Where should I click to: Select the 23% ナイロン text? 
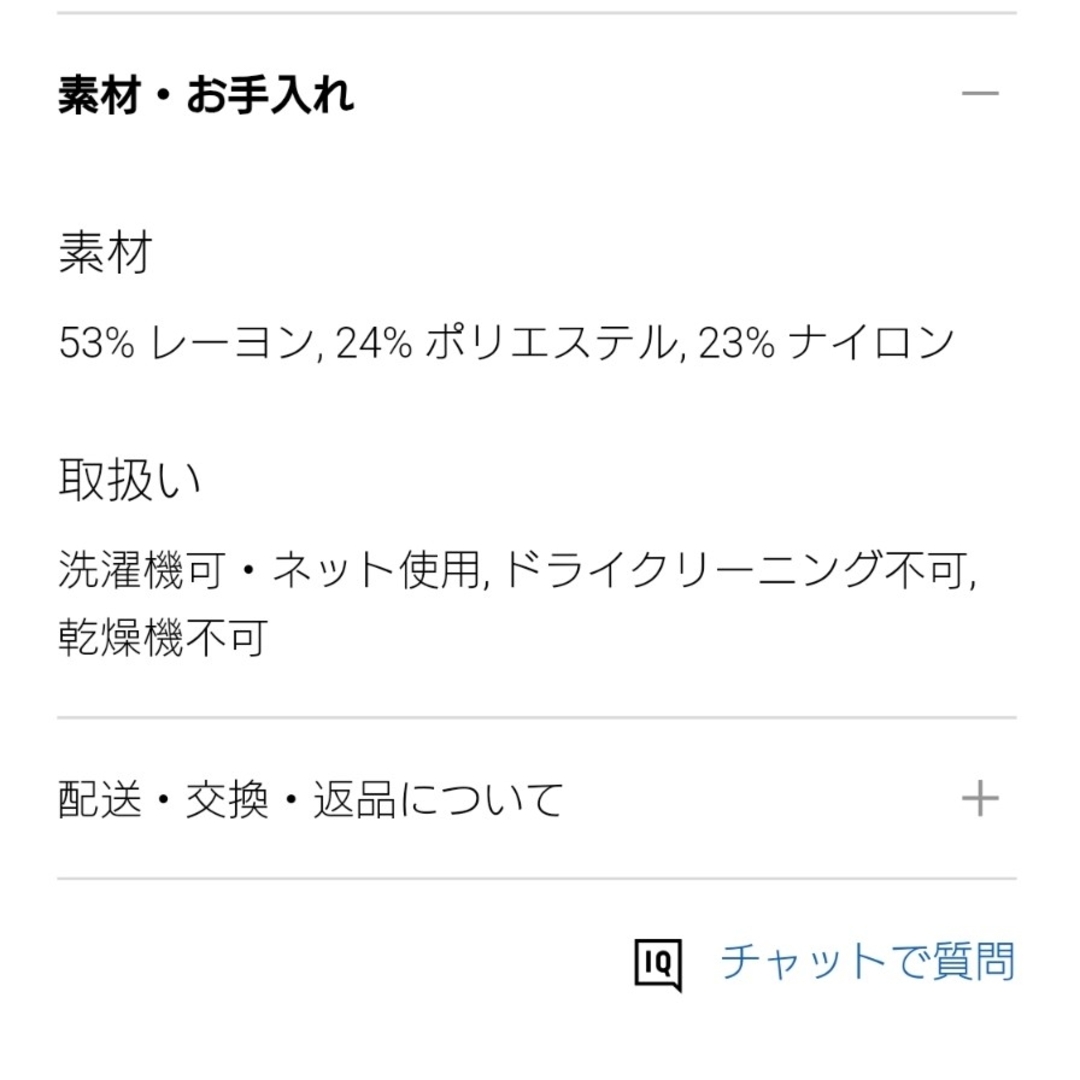[x=827, y=342]
